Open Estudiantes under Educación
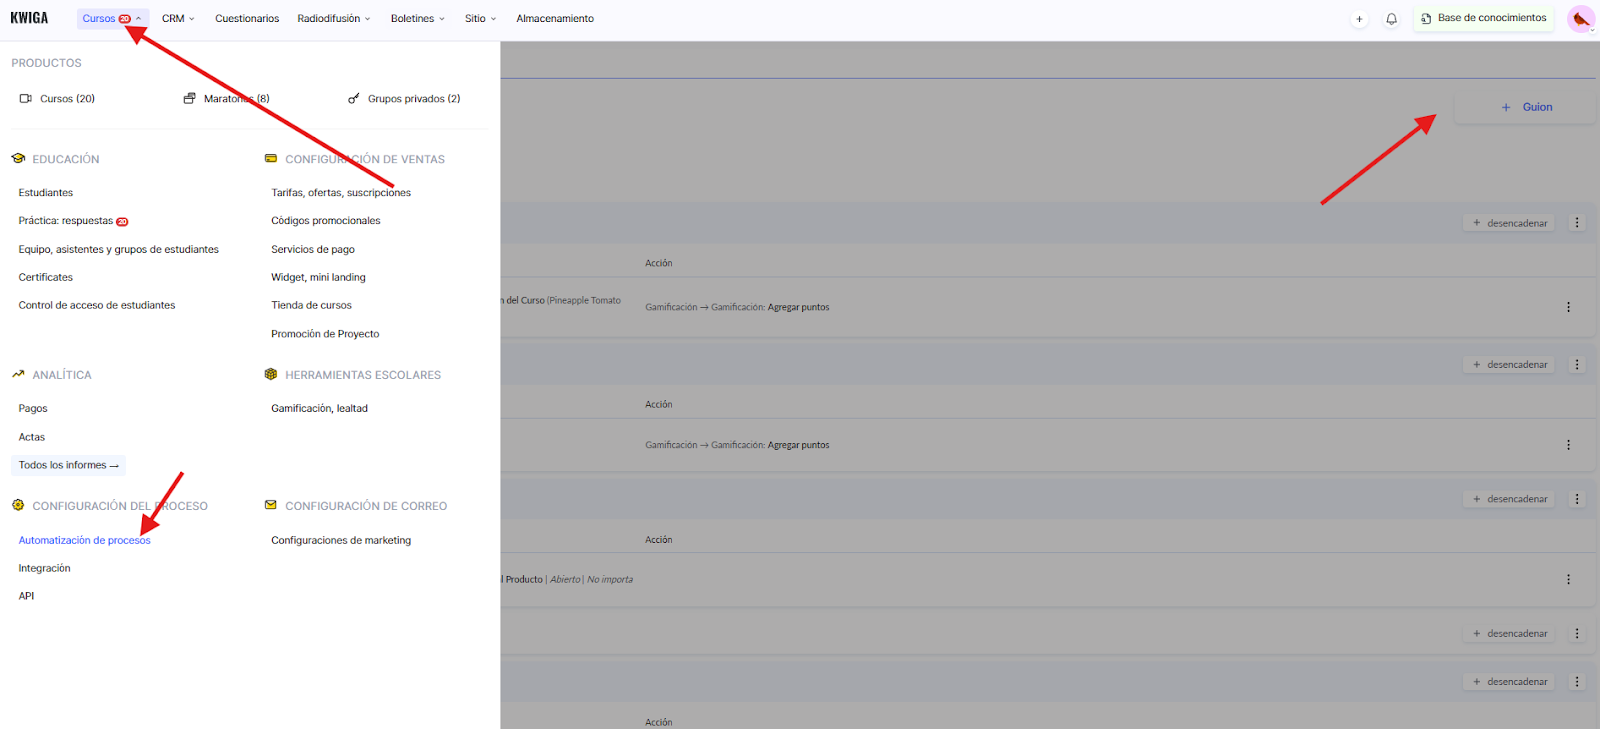The height and width of the screenshot is (729, 1600). (x=46, y=193)
